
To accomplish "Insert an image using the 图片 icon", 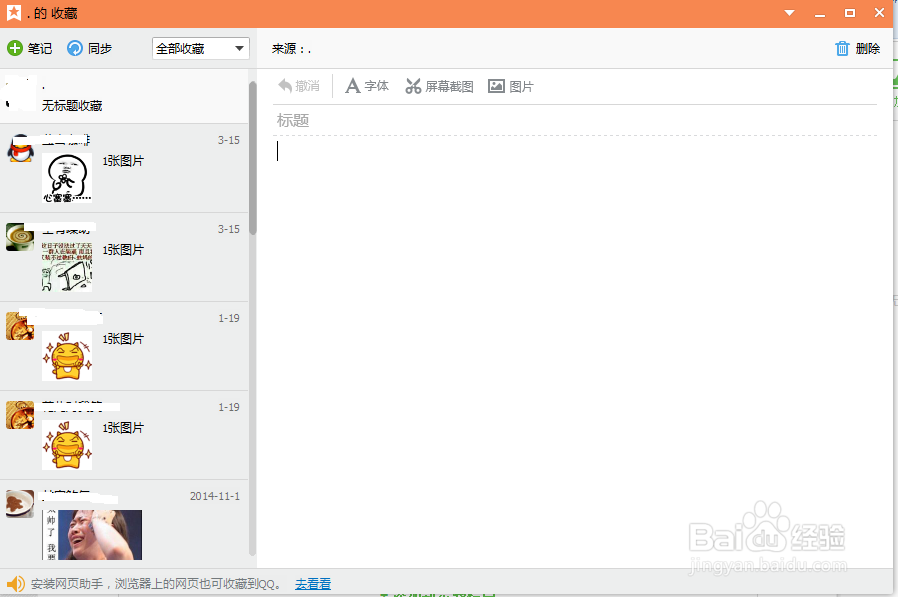I will (510, 86).
